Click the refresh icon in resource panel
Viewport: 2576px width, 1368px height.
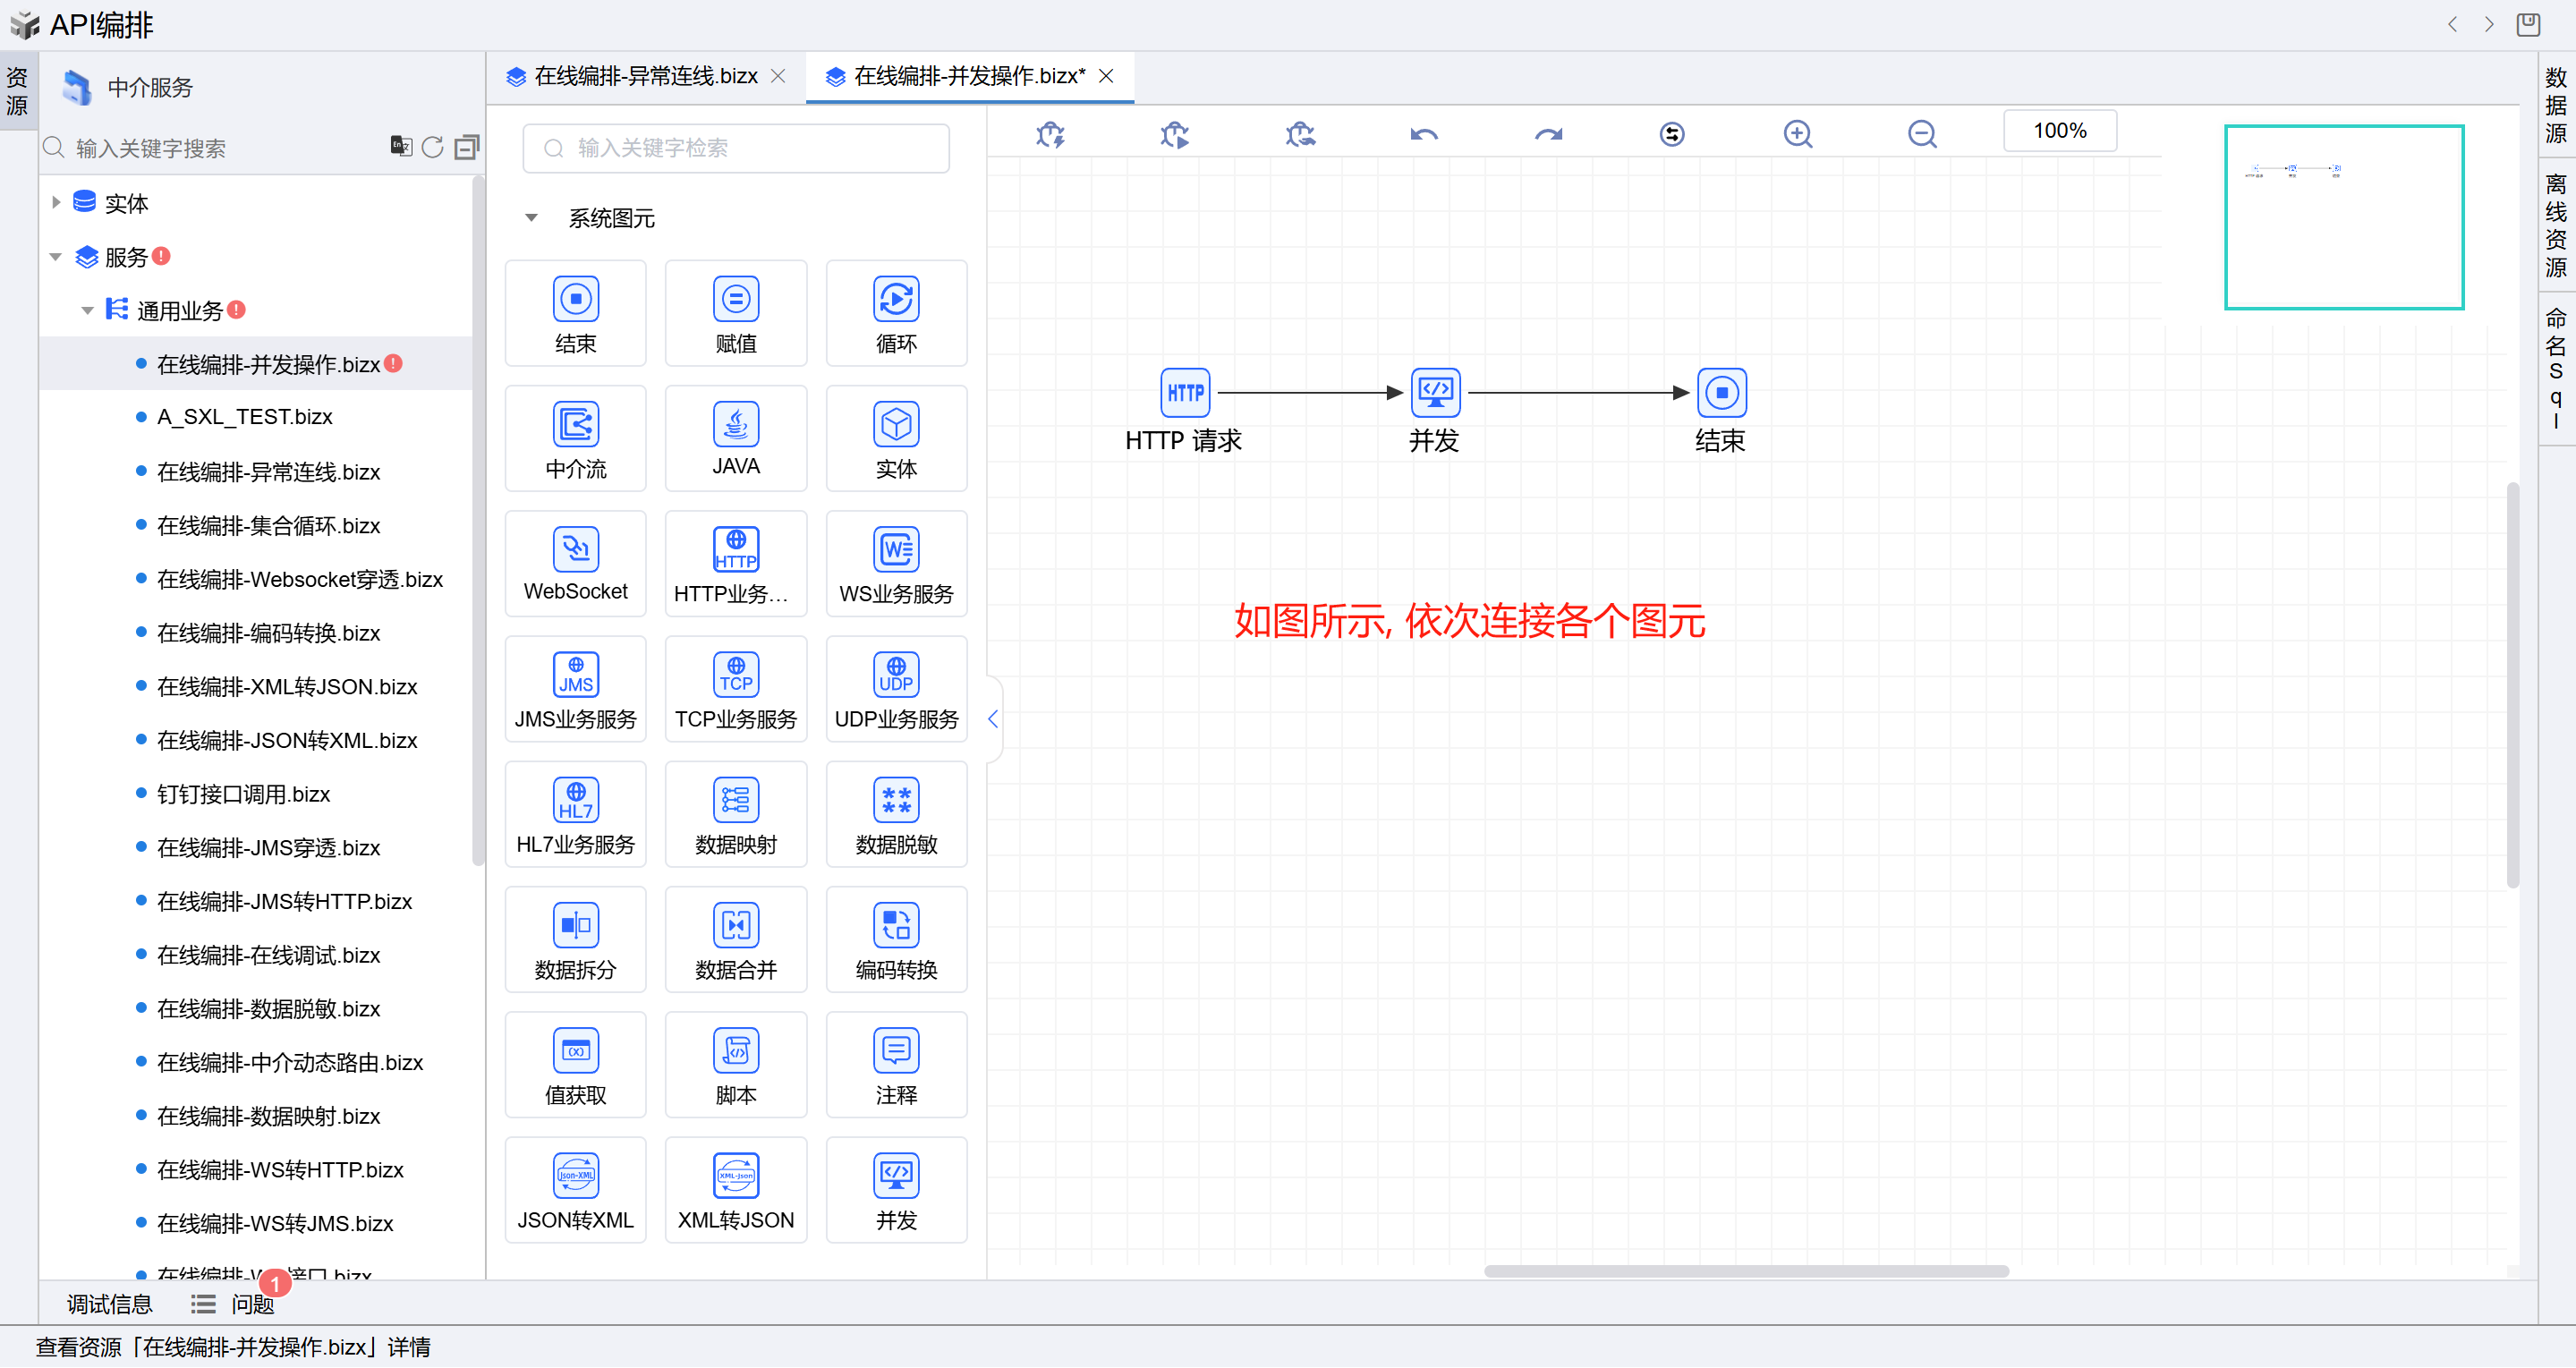tap(432, 148)
